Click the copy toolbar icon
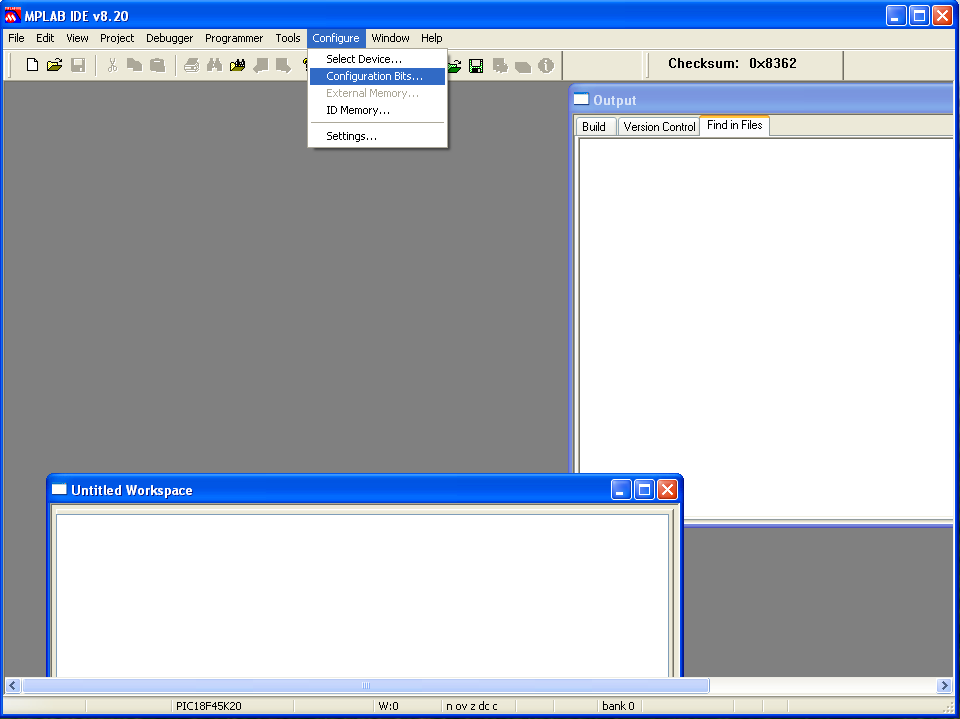 134,64
